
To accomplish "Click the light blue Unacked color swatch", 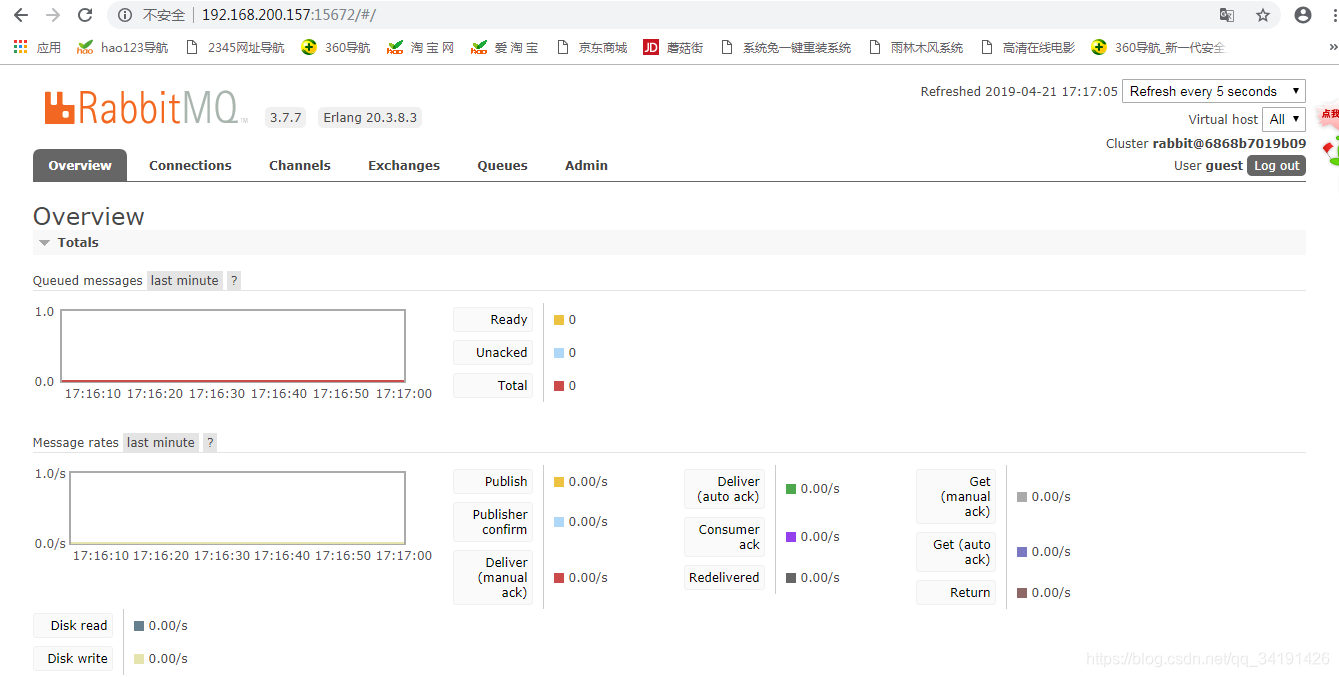I will 559,353.
